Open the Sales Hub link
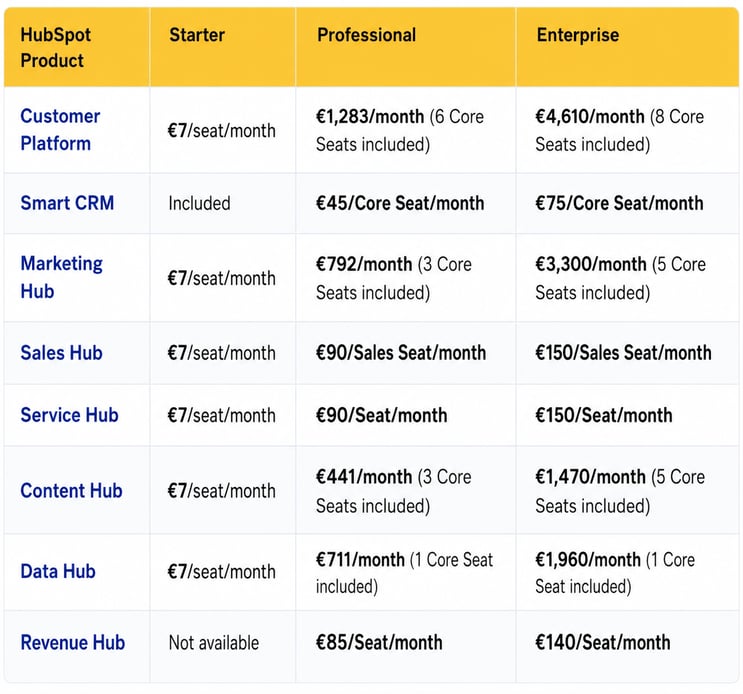 (x=62, y=353)
